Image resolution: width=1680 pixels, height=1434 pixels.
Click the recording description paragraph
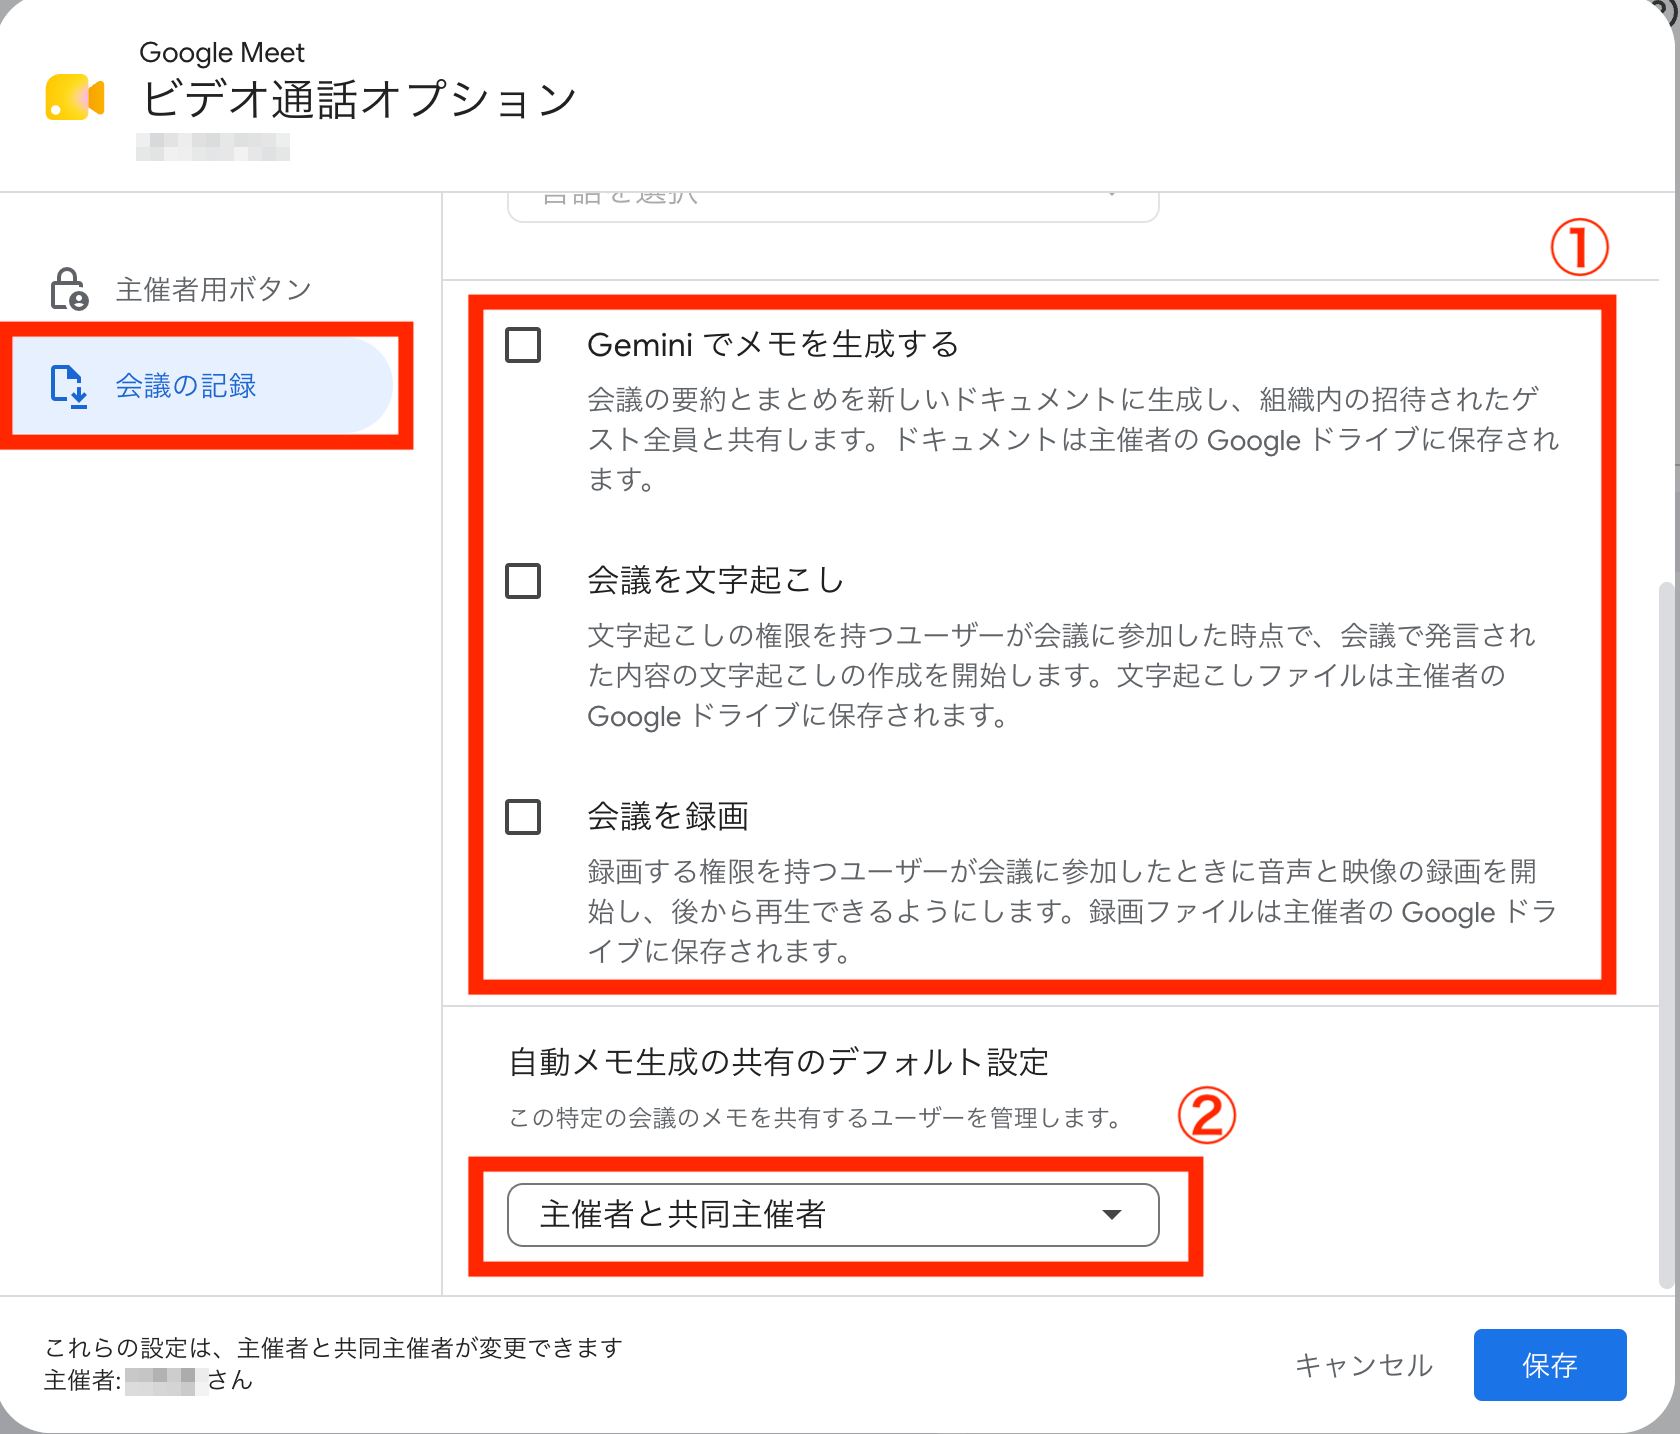pos(1073,912)
